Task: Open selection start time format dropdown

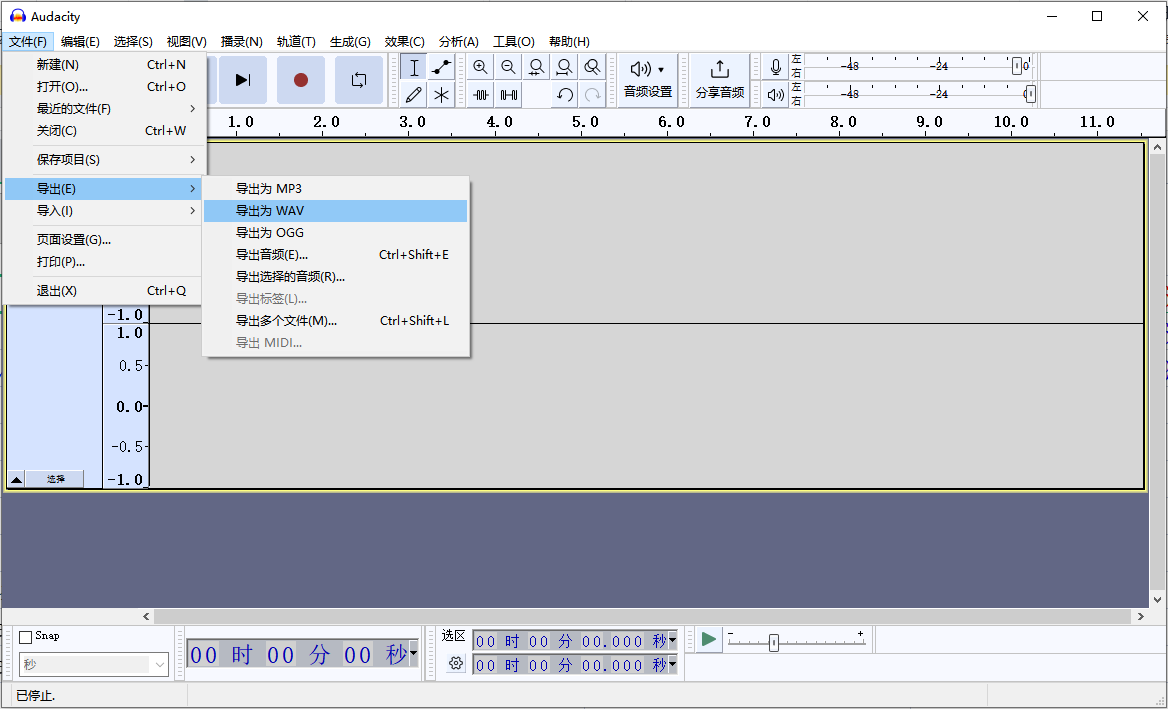Action: coord(673,640)
